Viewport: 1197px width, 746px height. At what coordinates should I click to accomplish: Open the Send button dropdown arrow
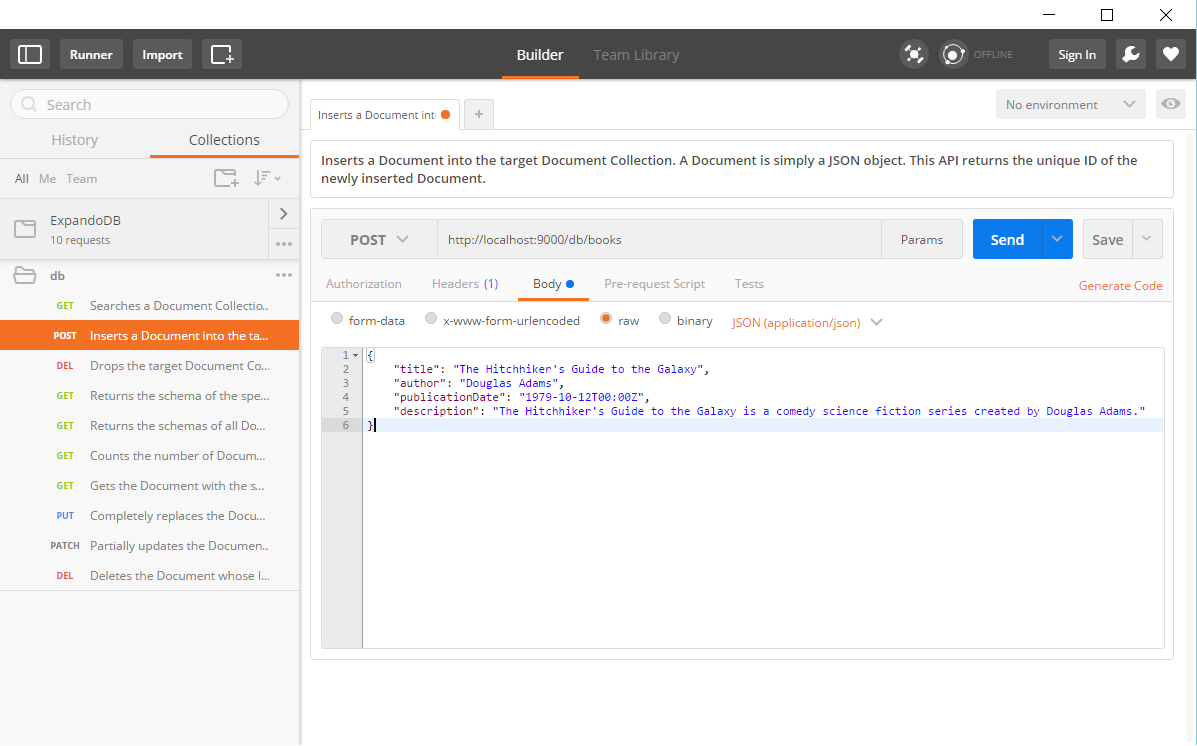tap(1057, 239)
